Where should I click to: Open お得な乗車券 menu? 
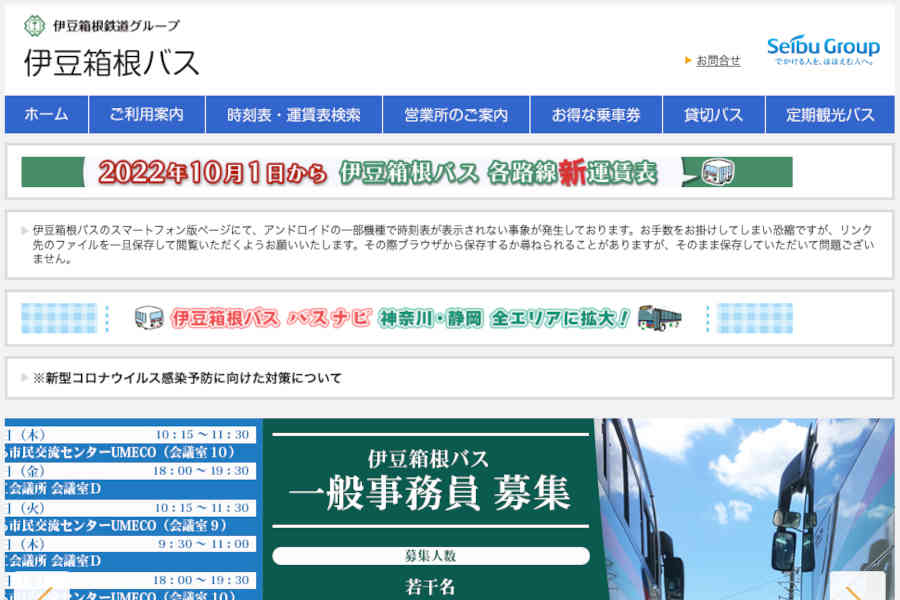click(x=596, y=115)
